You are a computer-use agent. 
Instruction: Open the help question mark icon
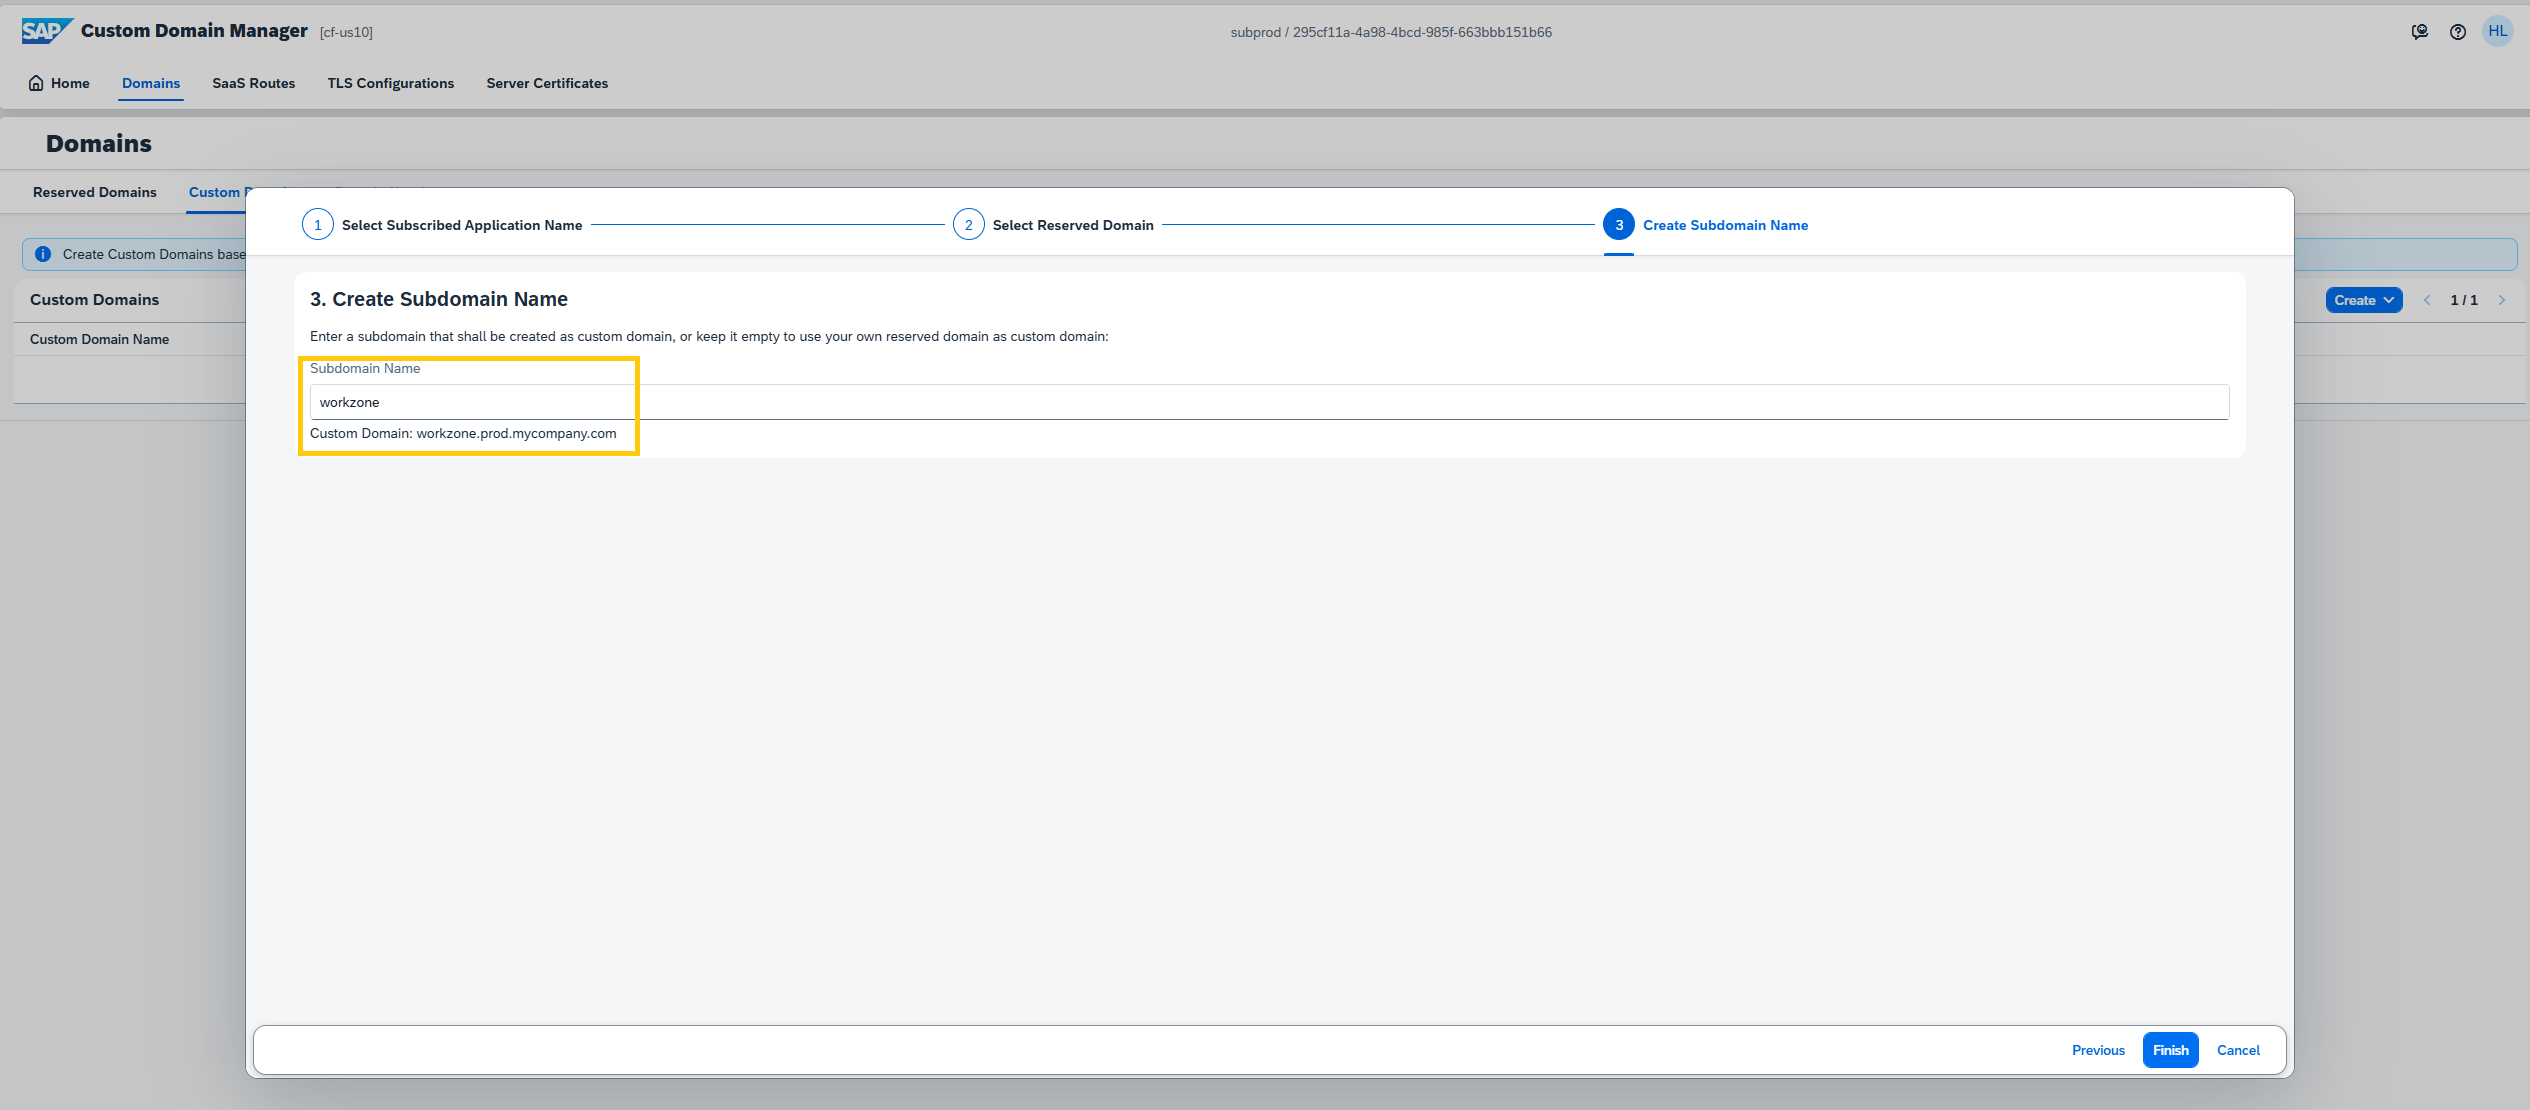[x=2458, y=32]
